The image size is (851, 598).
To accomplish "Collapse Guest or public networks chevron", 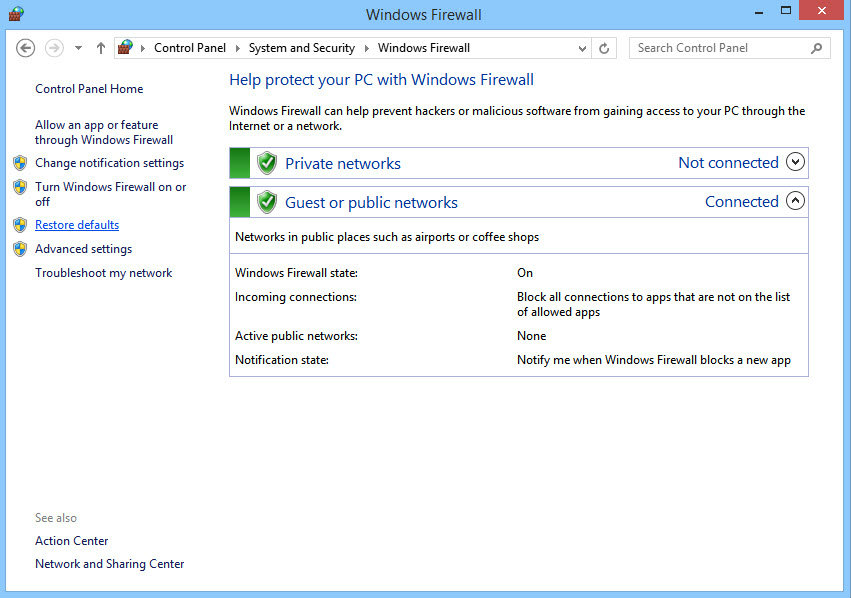I will pos(795,201).
